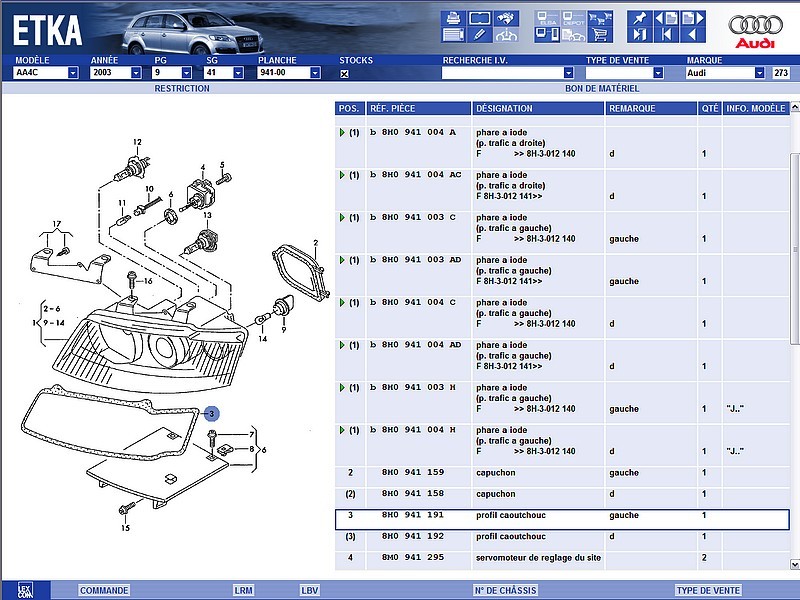Expand the row 8H0 941 003 AD
This screenshot has height=600, width=800.
pos(342,260)
